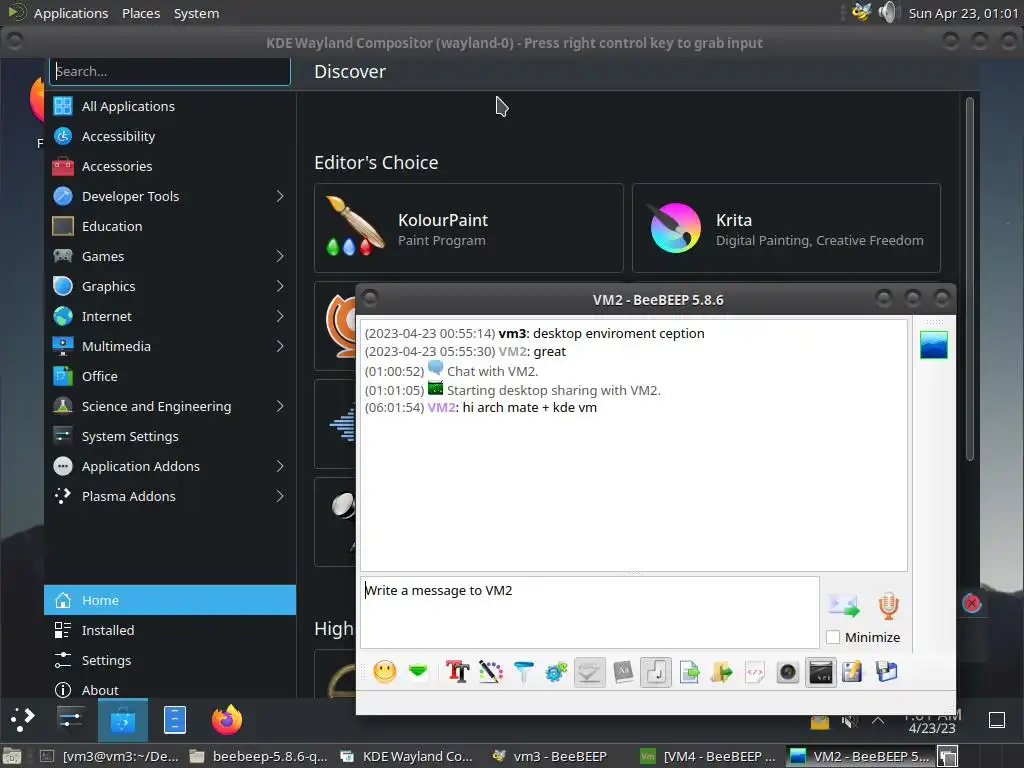
Task: Open the KDE application launcher icon
Action: (x=22, y=719)
